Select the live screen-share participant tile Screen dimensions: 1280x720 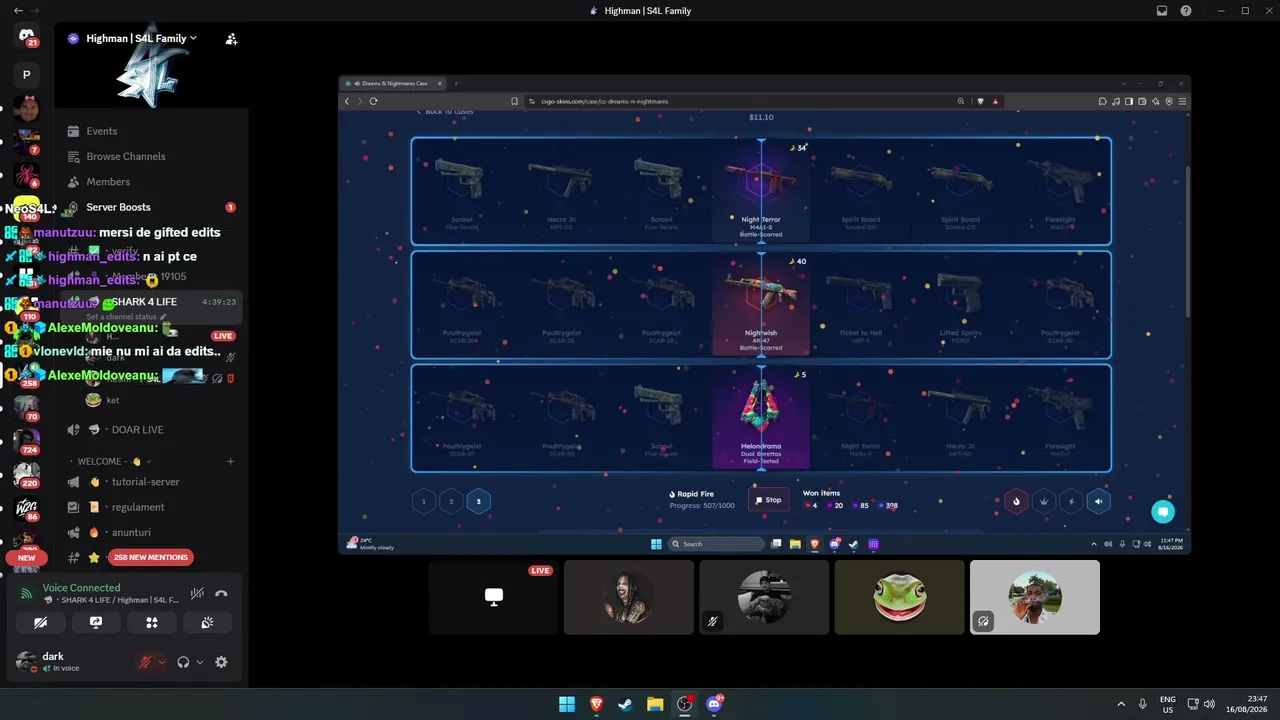pyautogui.click(x=493, y=597)
